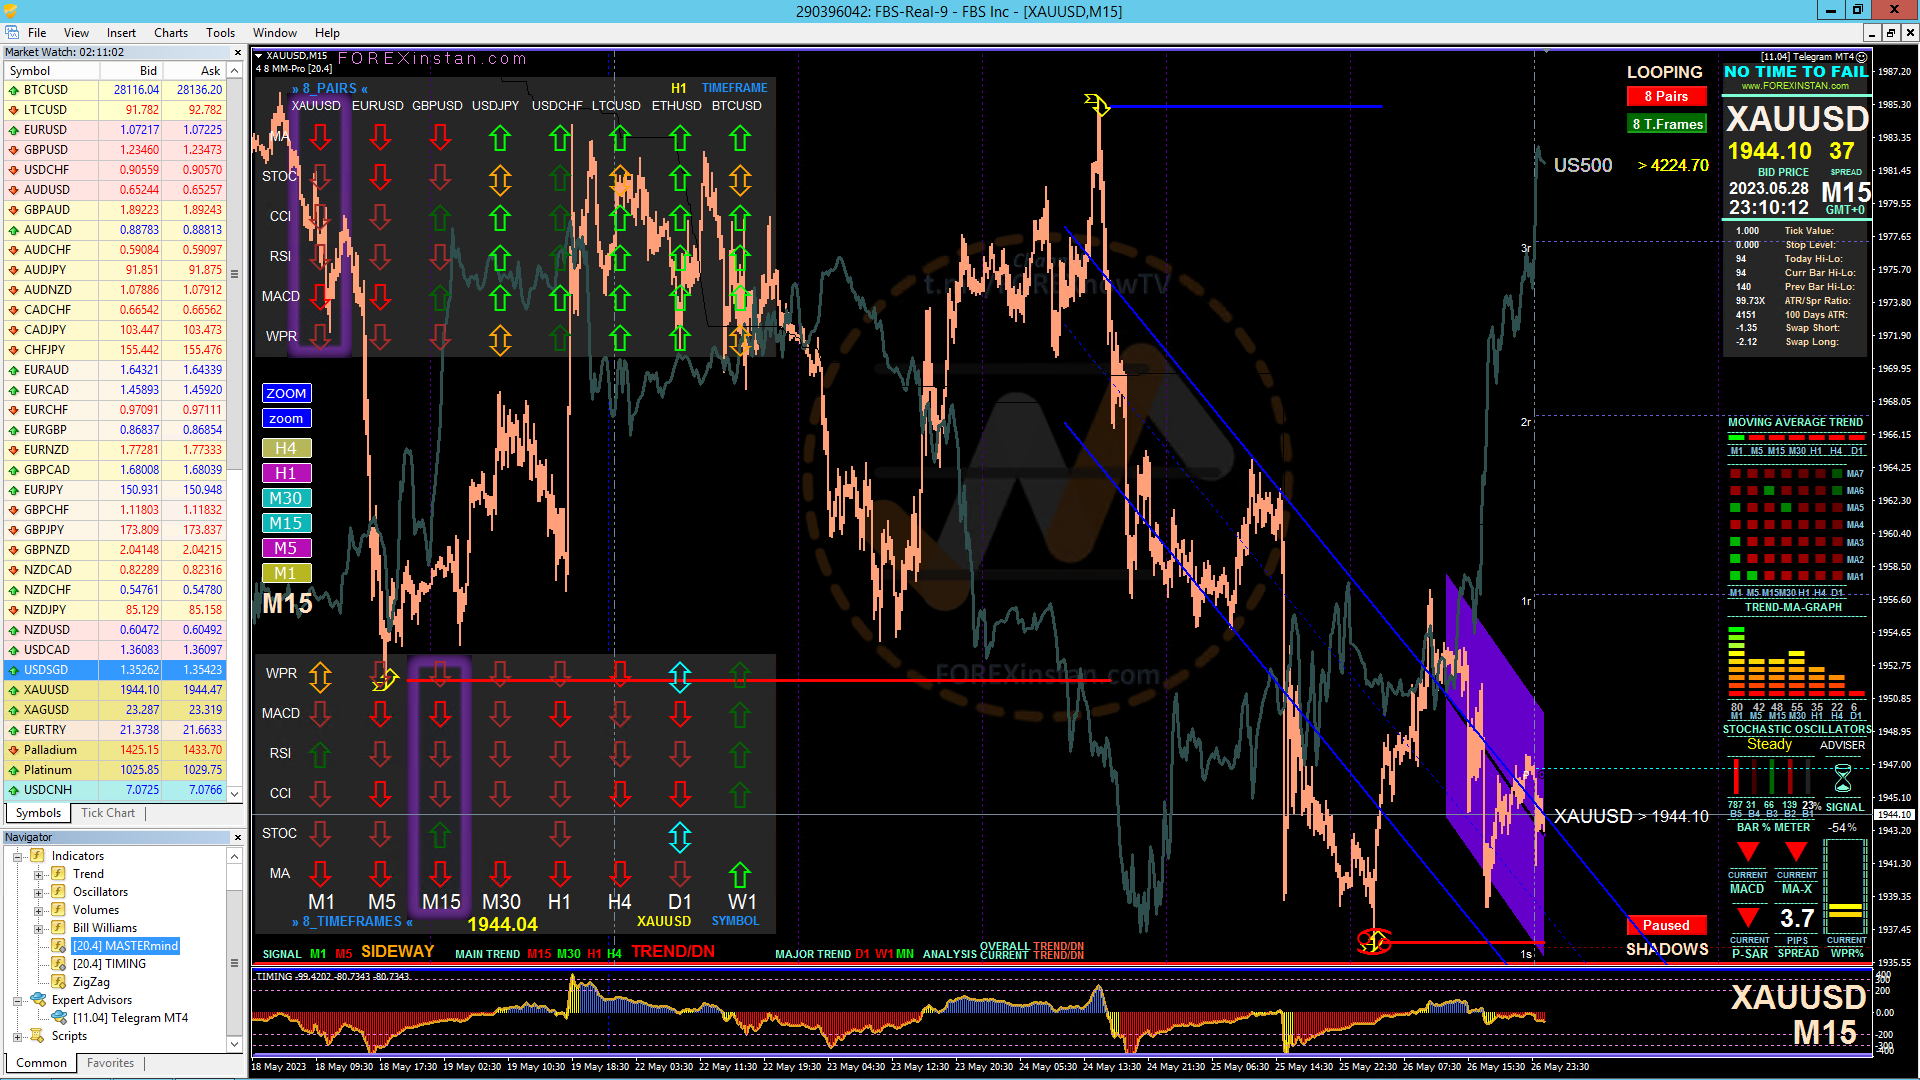Switch to the Tick Chart tab

pyautogui.click(x=108, y=813)
